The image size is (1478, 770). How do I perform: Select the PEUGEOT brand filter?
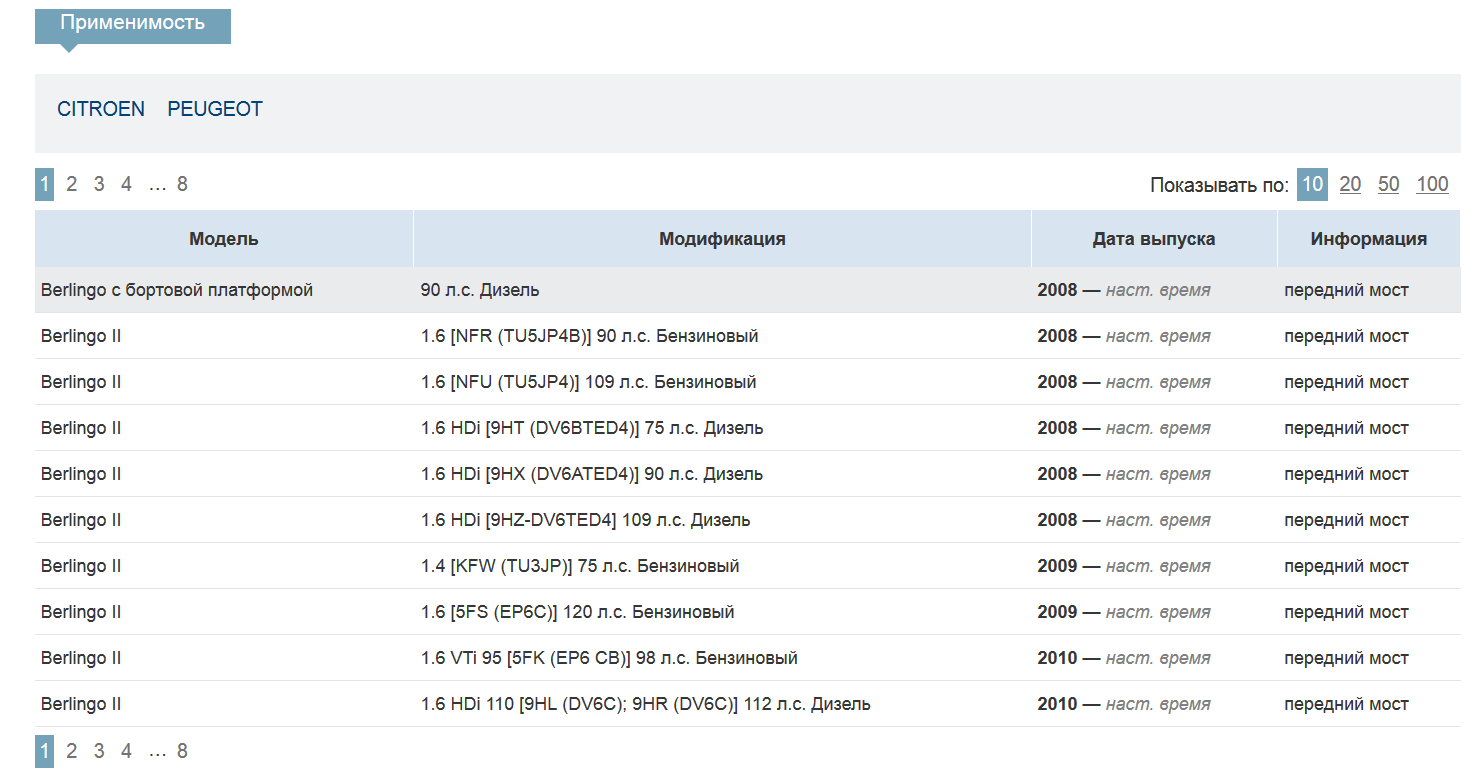(x=215, y=109)
